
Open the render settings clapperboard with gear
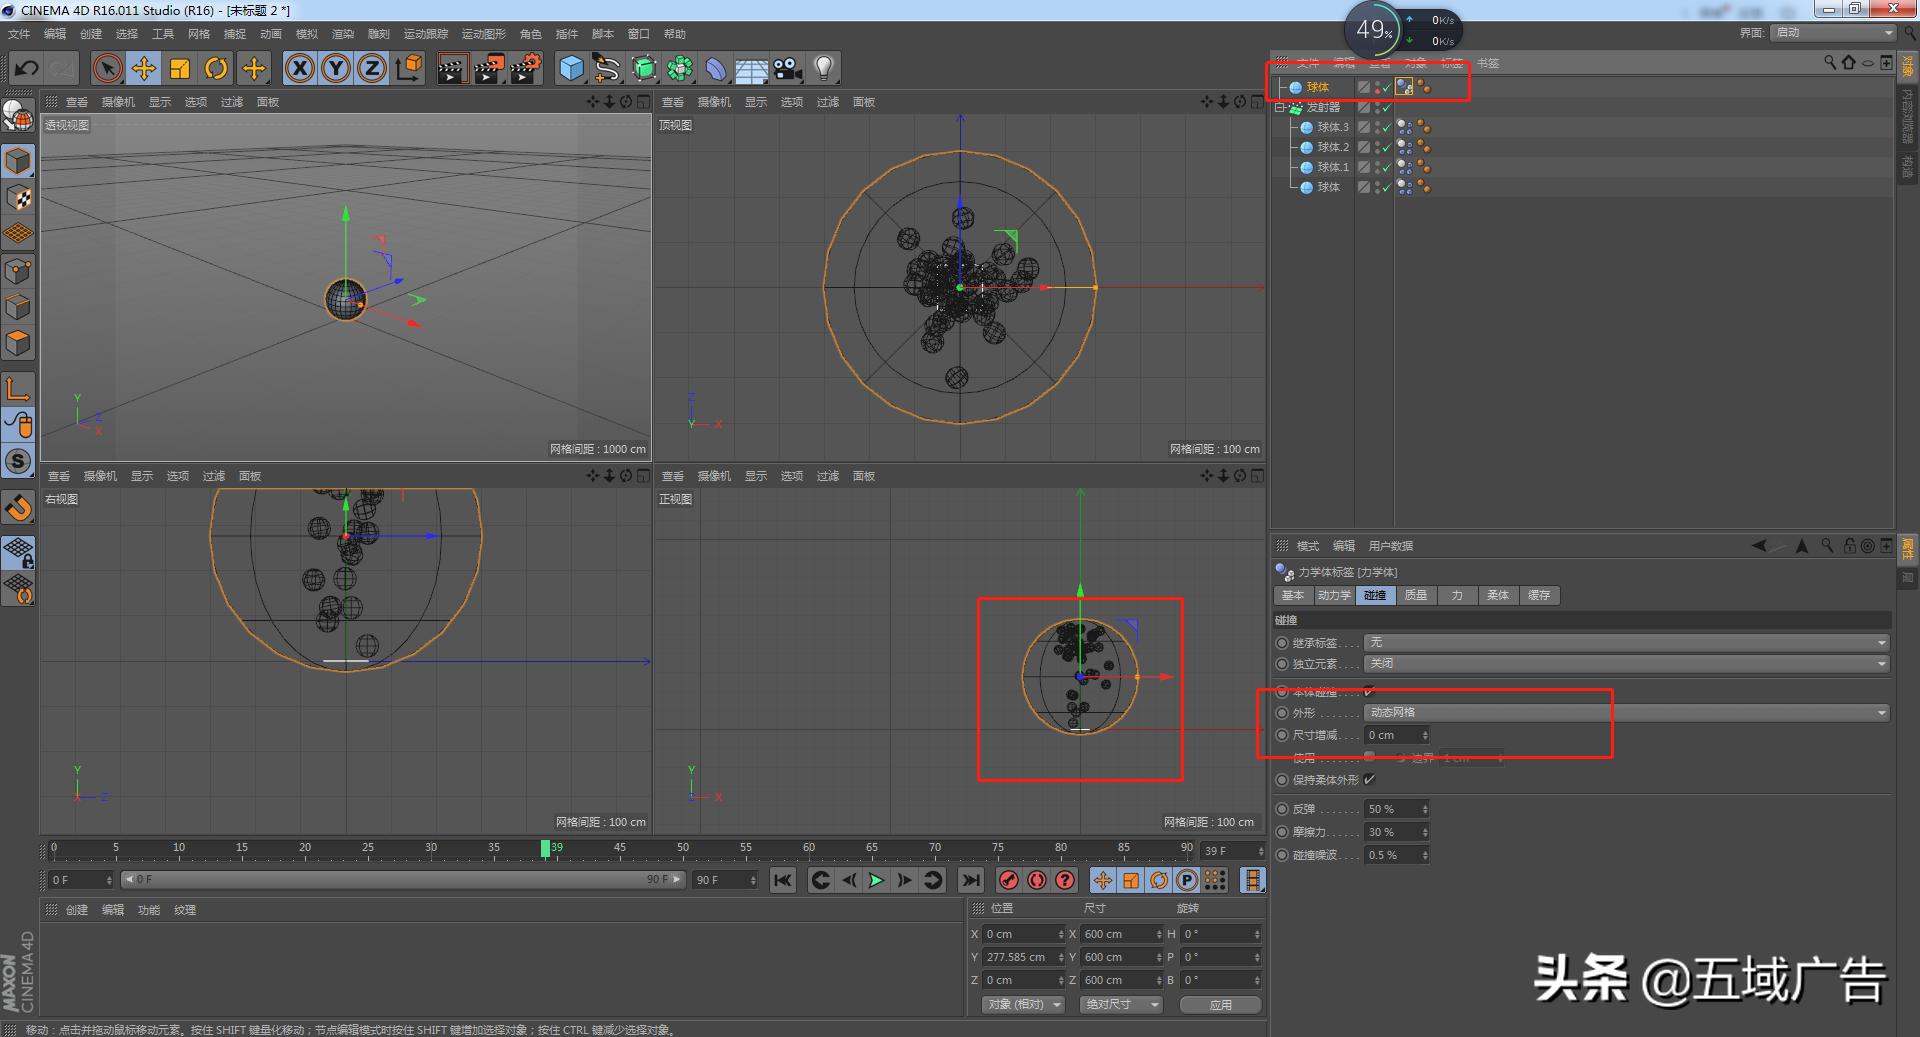tap(525, 69)
